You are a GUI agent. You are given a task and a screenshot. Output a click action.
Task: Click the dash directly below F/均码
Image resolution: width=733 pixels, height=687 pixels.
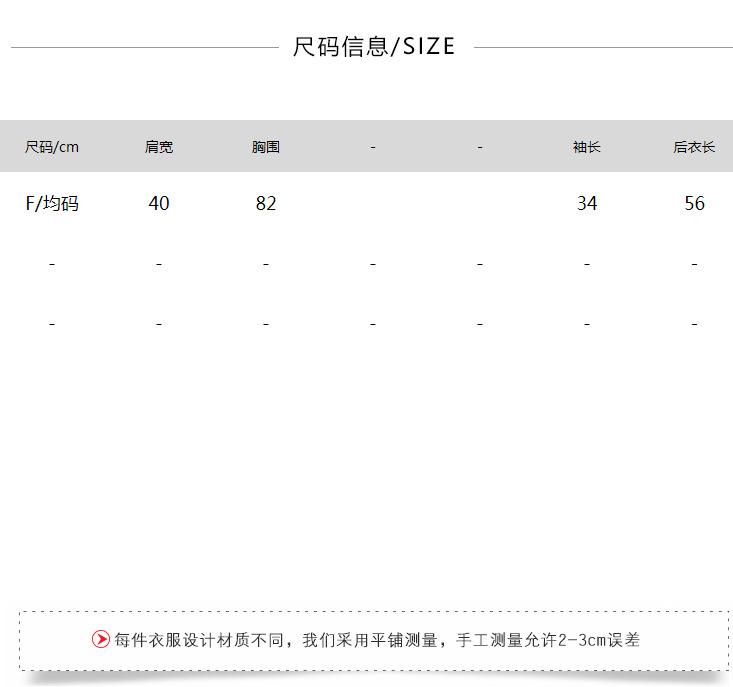coord(52,264)
